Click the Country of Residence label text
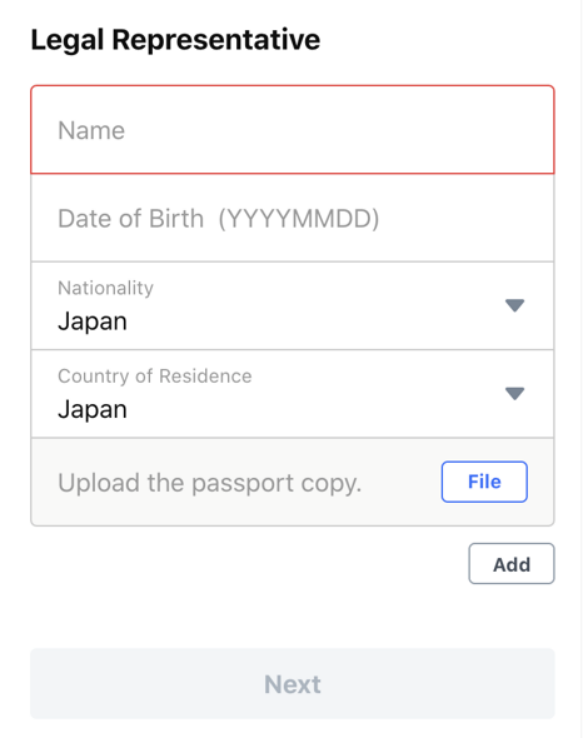 155,376
